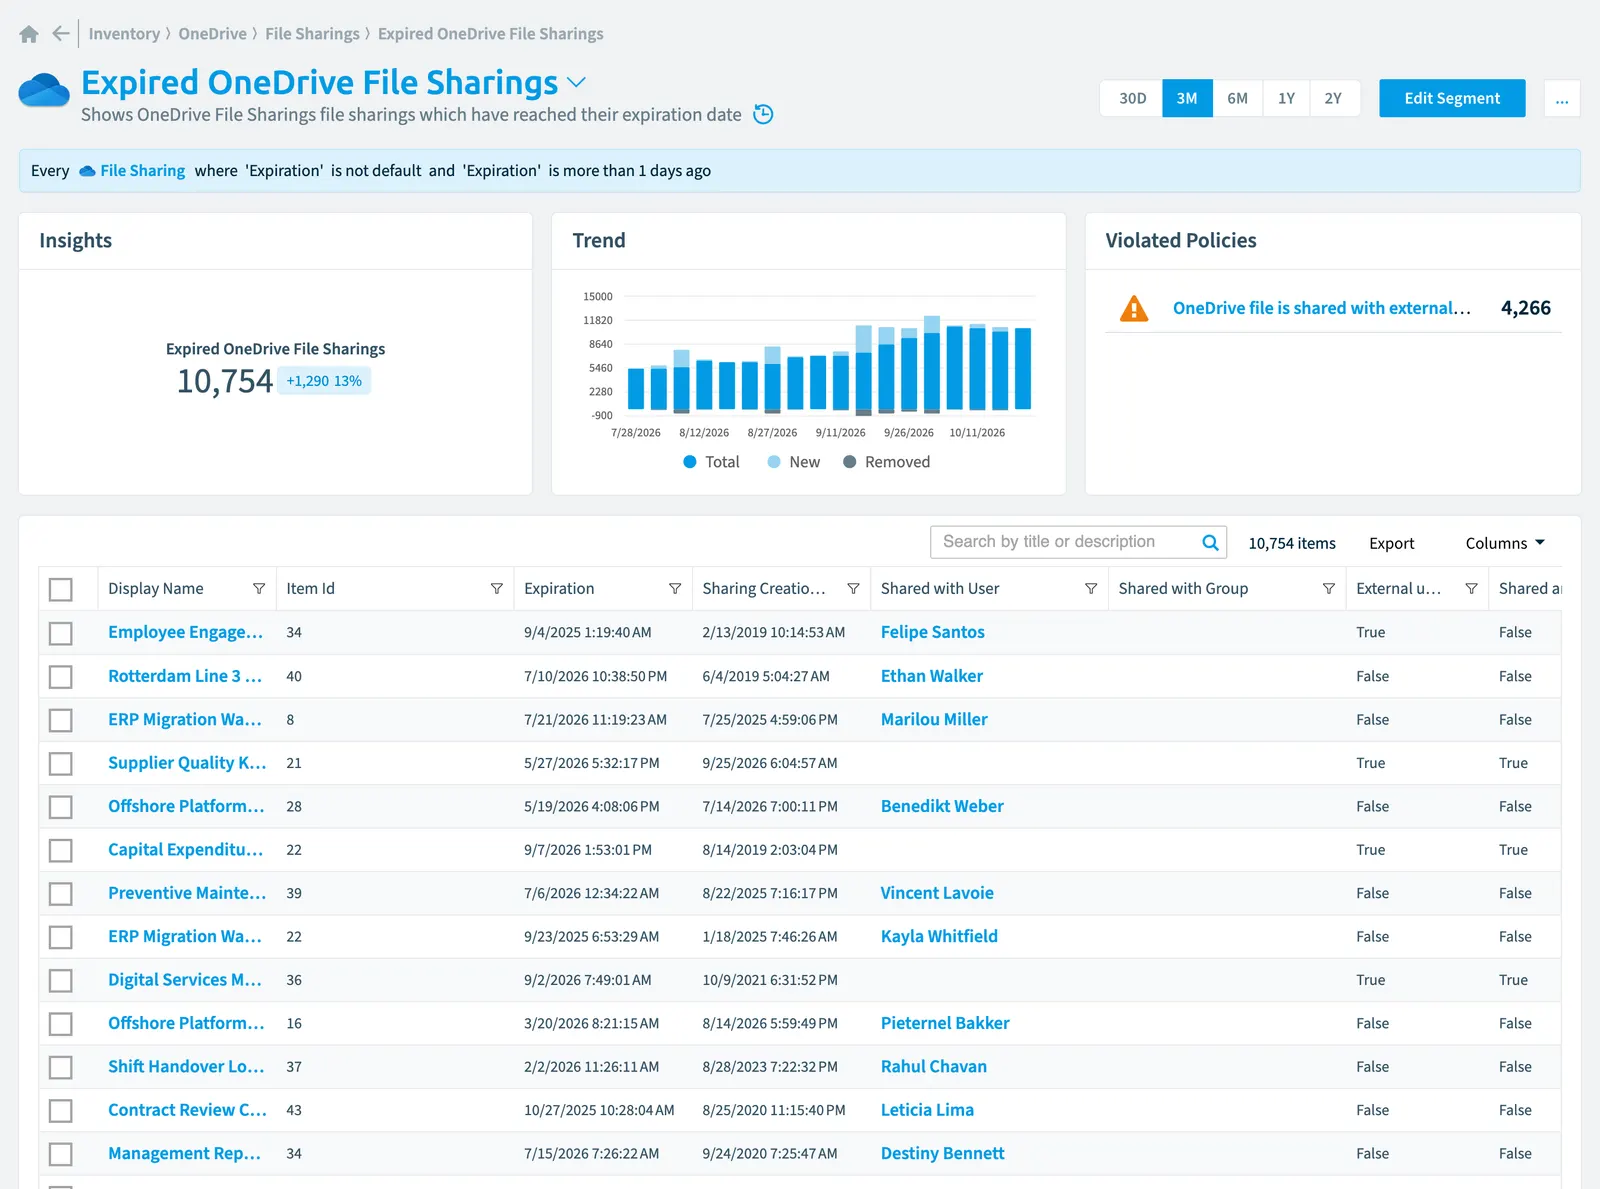Filter the Display Name column

pyautogui.click(x=259, y=589)
